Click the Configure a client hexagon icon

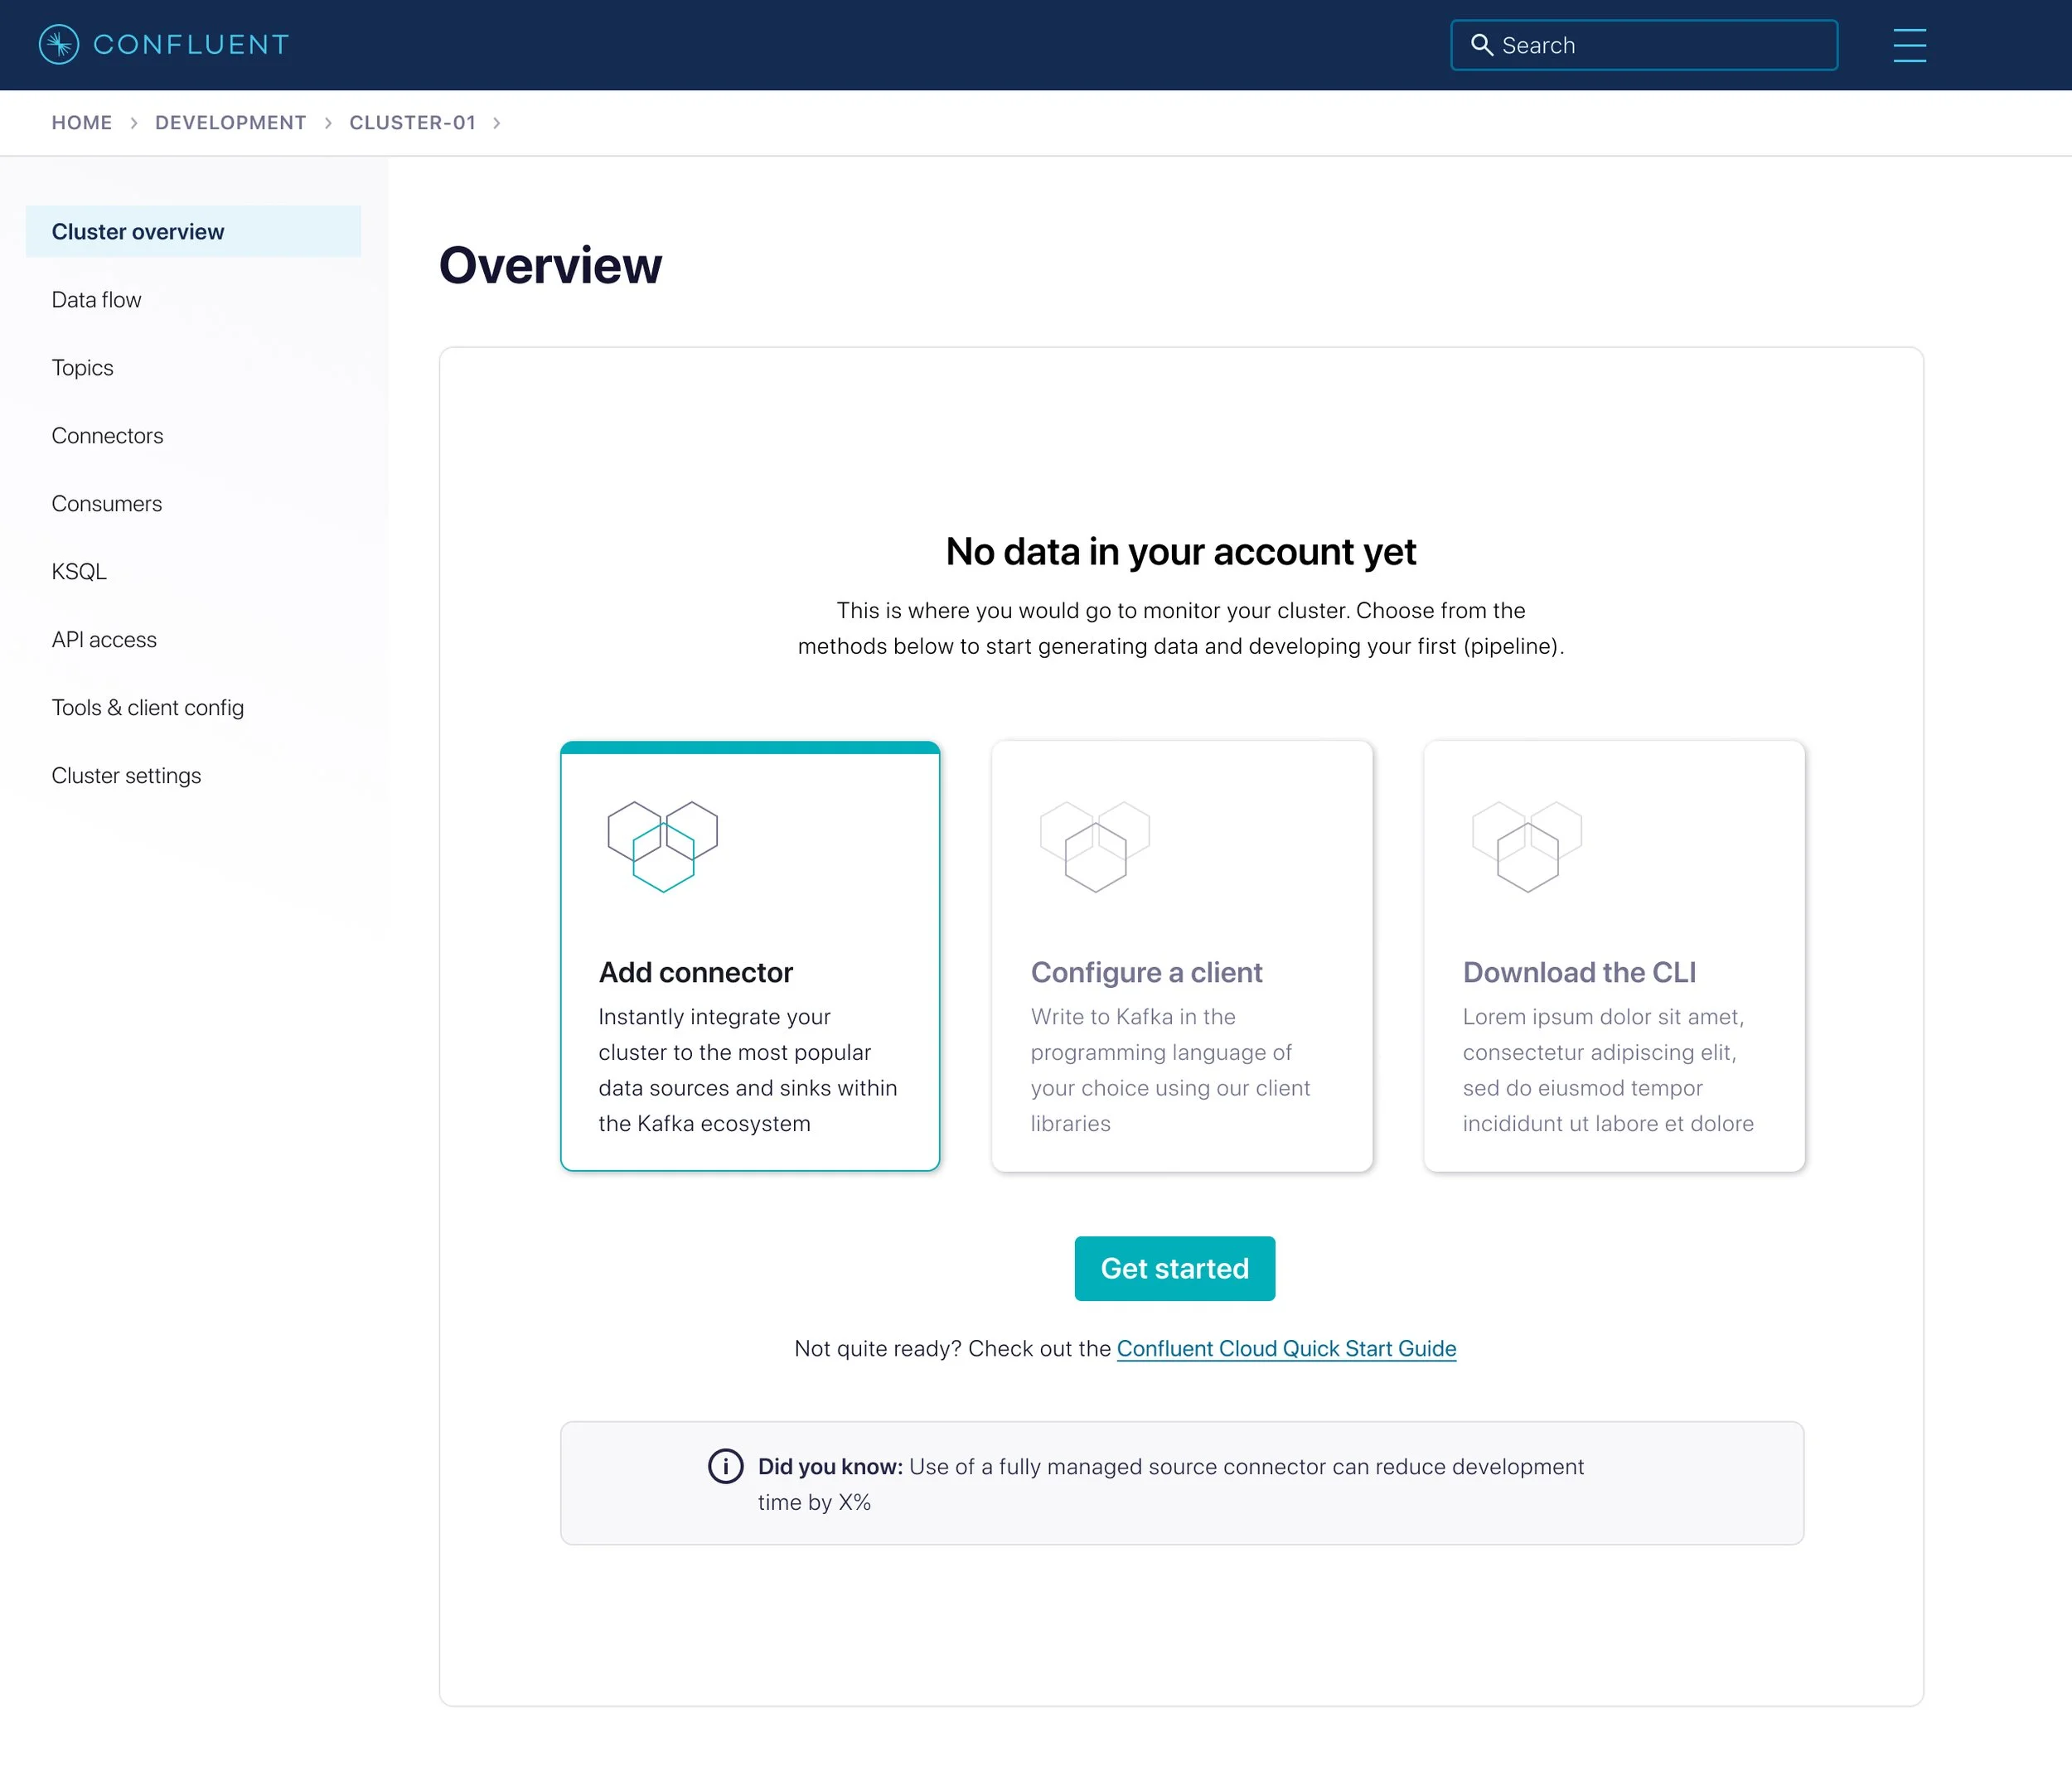[x=1094, y=846]
